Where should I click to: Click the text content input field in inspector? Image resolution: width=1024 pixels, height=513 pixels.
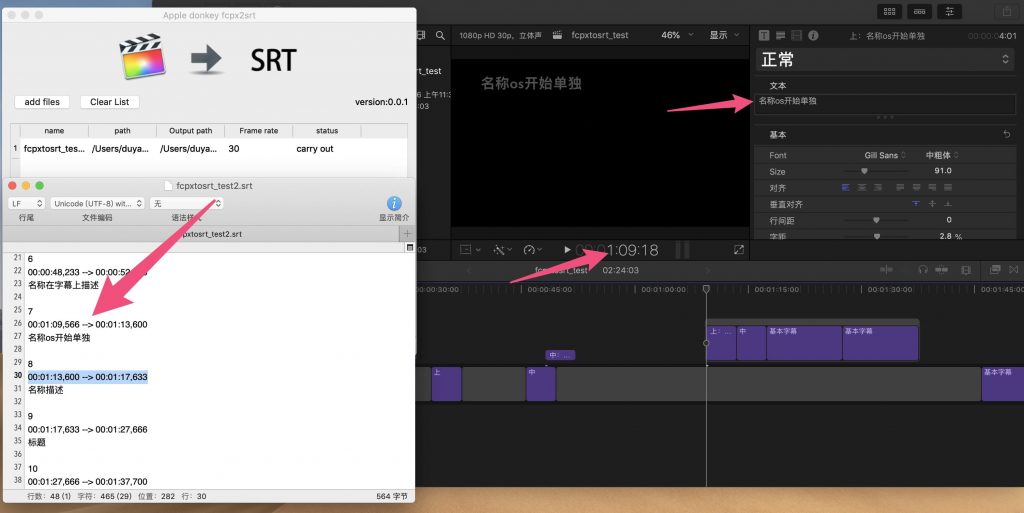pyautogui.click(x=886, y=104)
